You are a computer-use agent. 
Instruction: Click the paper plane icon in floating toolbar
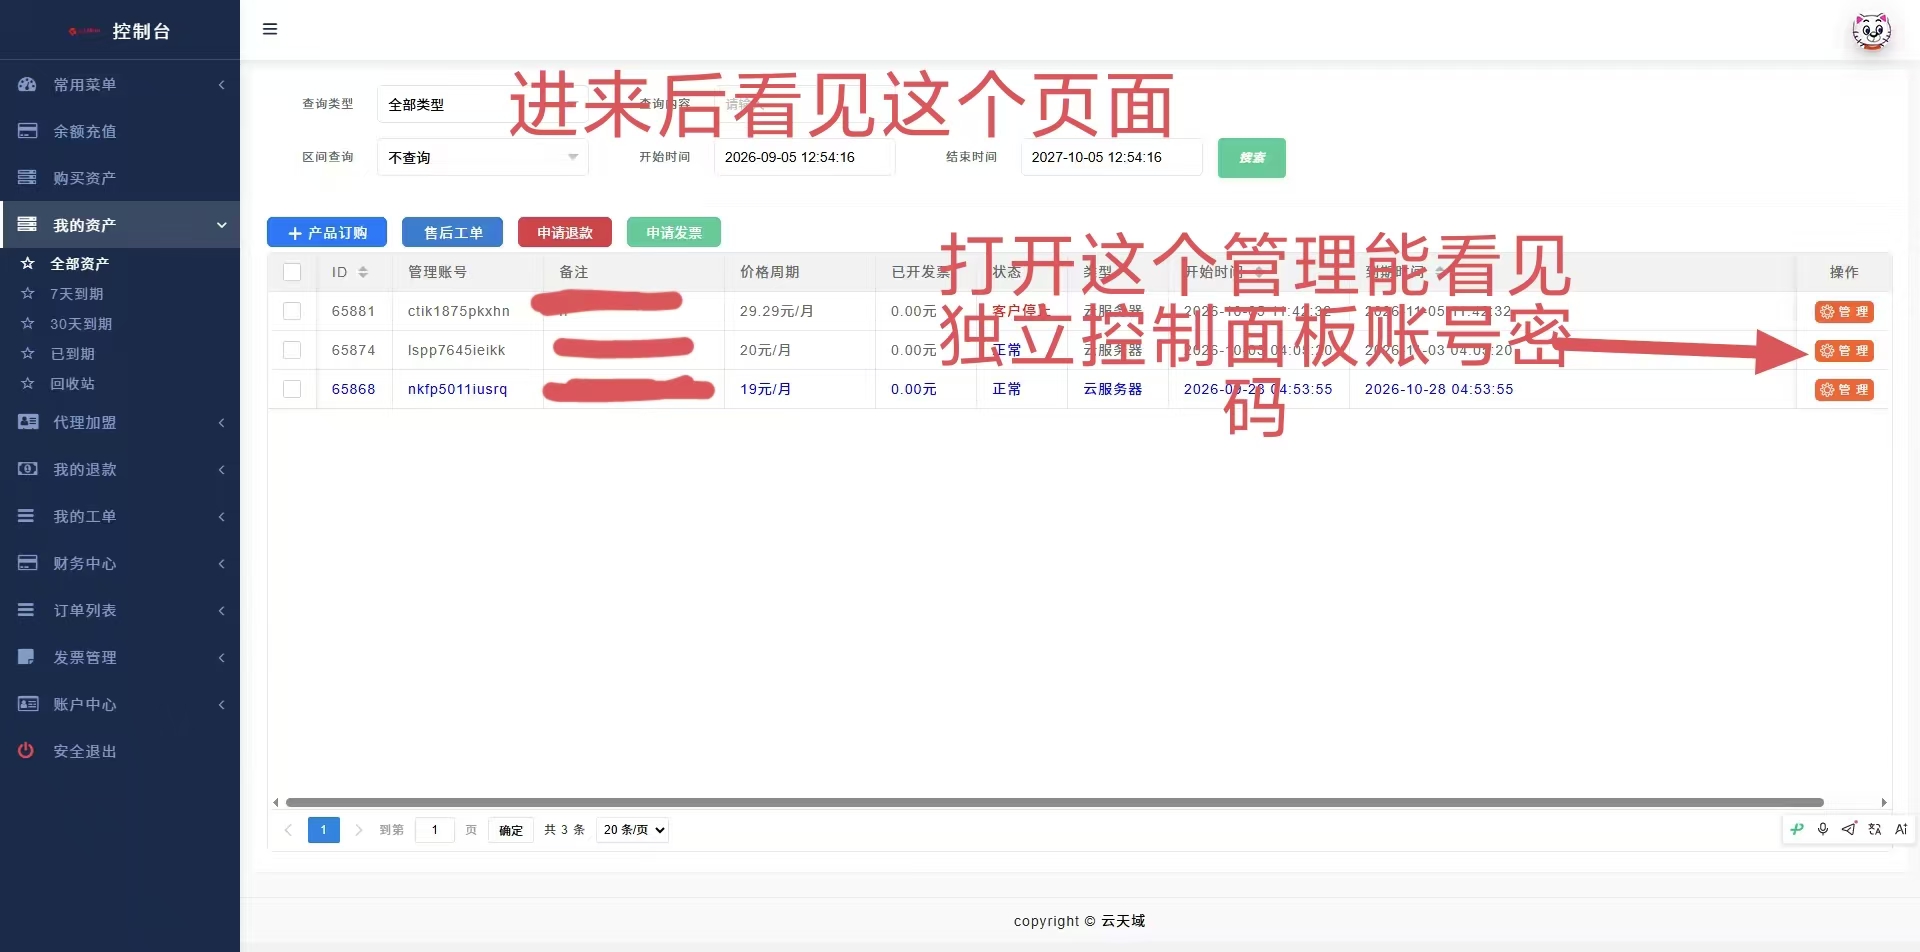click(x=1849, y=829)
